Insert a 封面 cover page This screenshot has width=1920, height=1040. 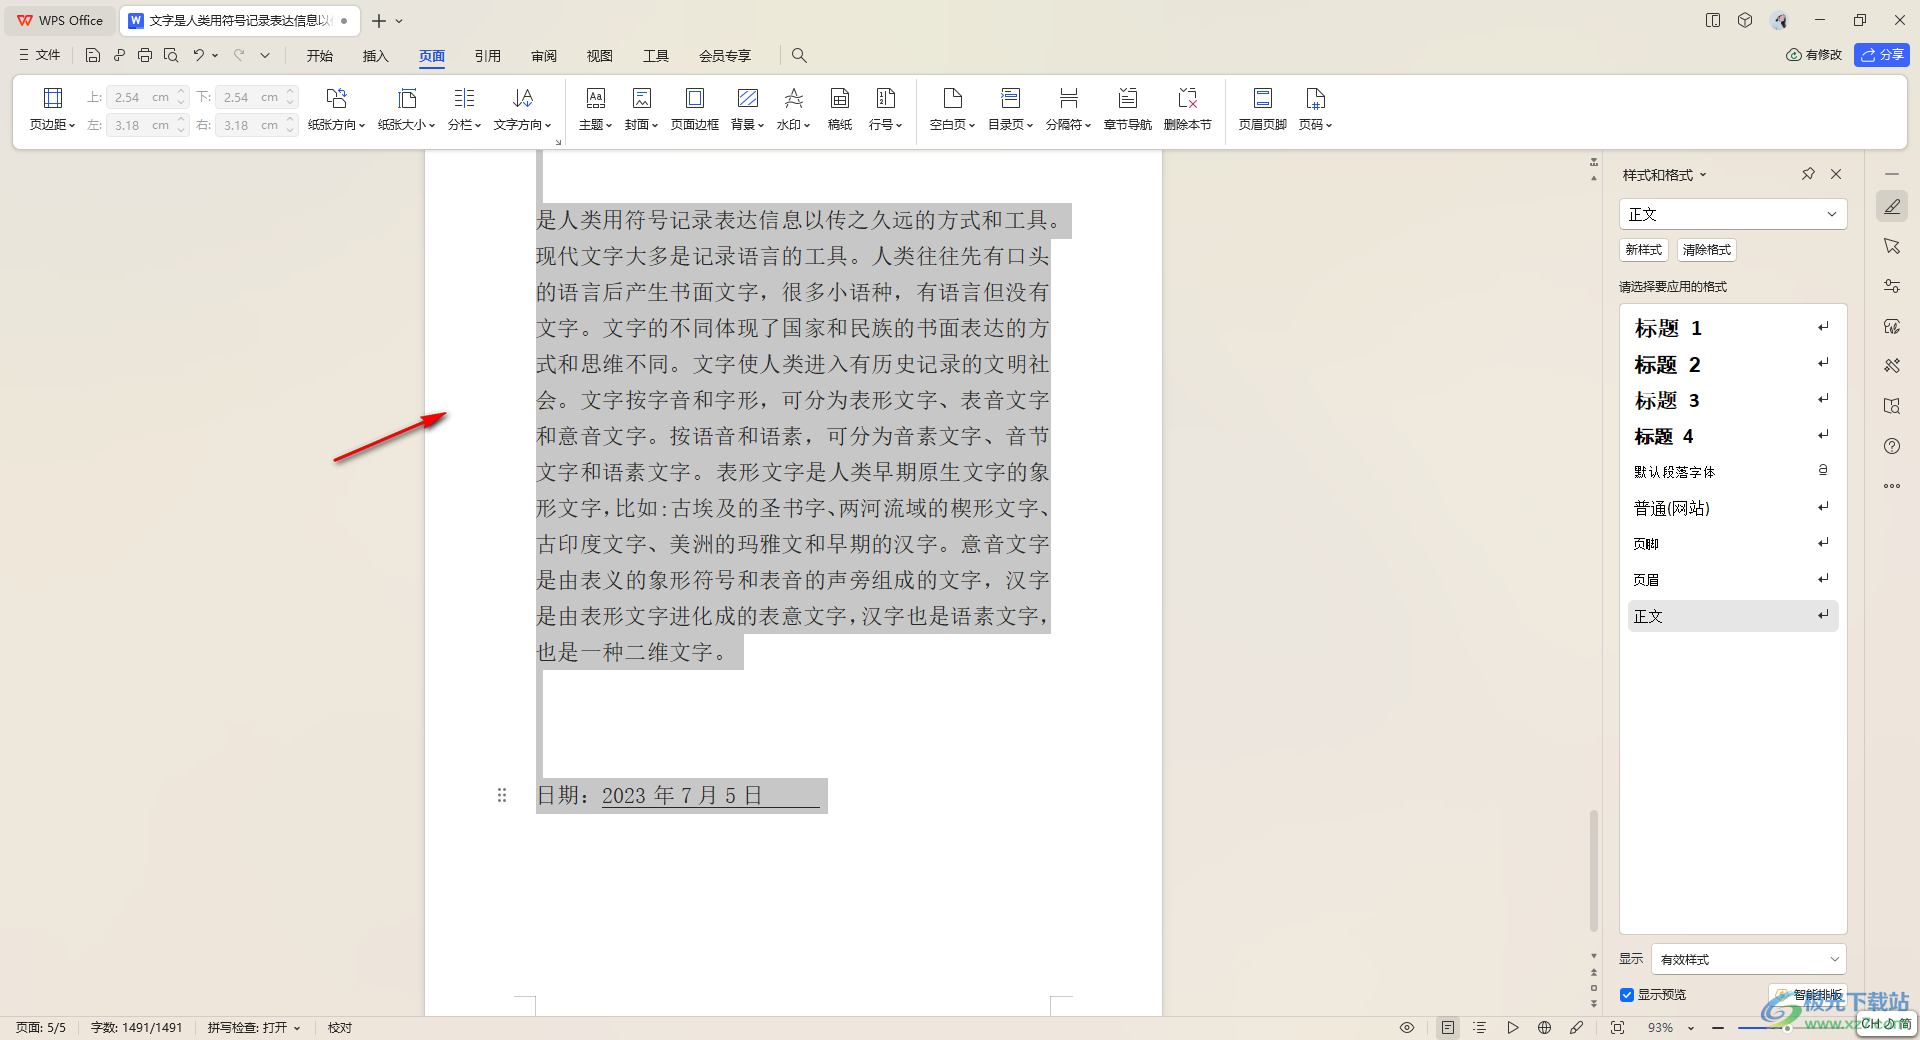(x=641, y=109)
